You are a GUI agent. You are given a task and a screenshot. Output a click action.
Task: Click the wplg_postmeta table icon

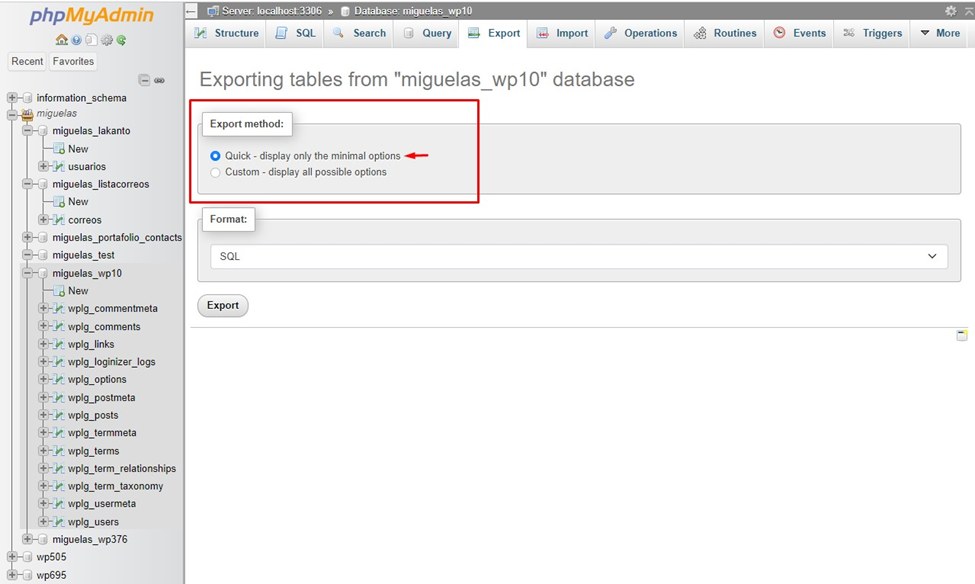pyautogui.click(x=59, y=397)
